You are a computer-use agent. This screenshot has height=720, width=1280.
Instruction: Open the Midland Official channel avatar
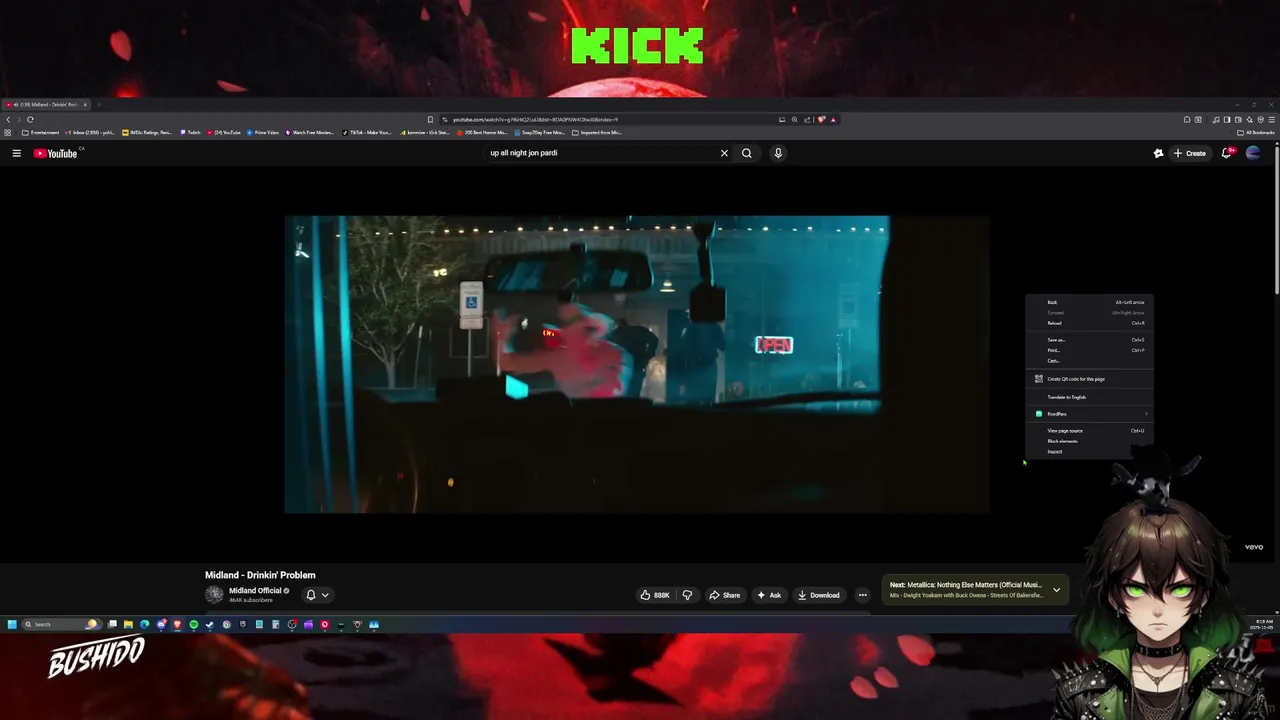214,595
